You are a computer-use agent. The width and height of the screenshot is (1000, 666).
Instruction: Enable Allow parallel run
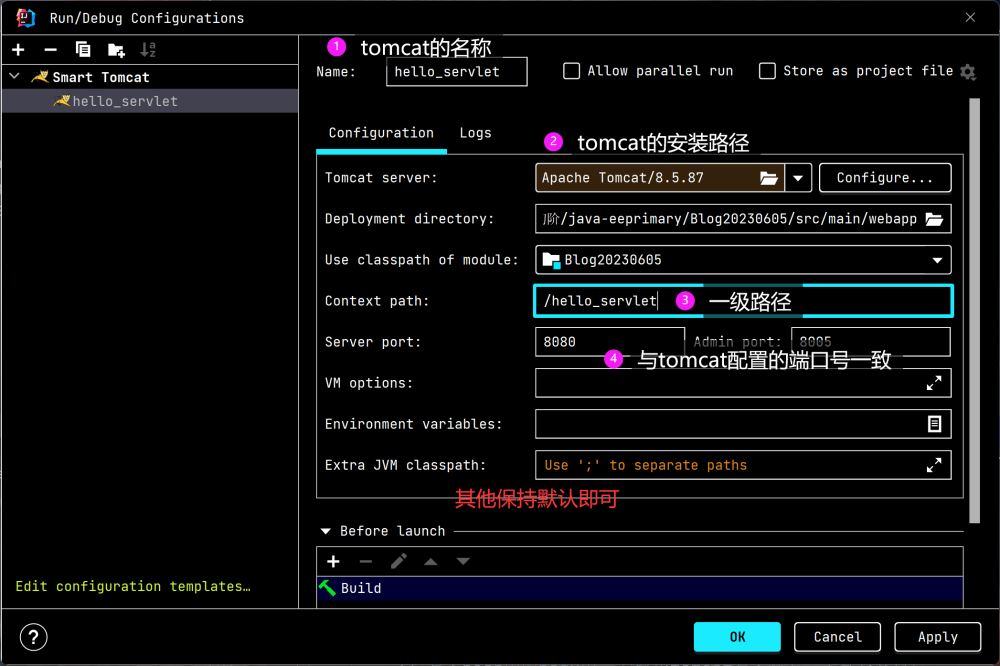(572, 71)
